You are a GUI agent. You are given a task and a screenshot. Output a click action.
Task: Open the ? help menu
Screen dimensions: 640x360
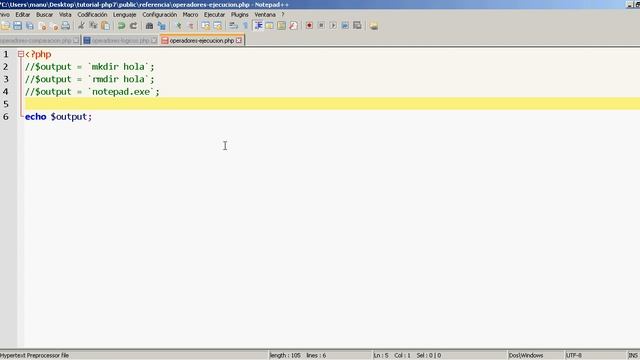[282, 15]
